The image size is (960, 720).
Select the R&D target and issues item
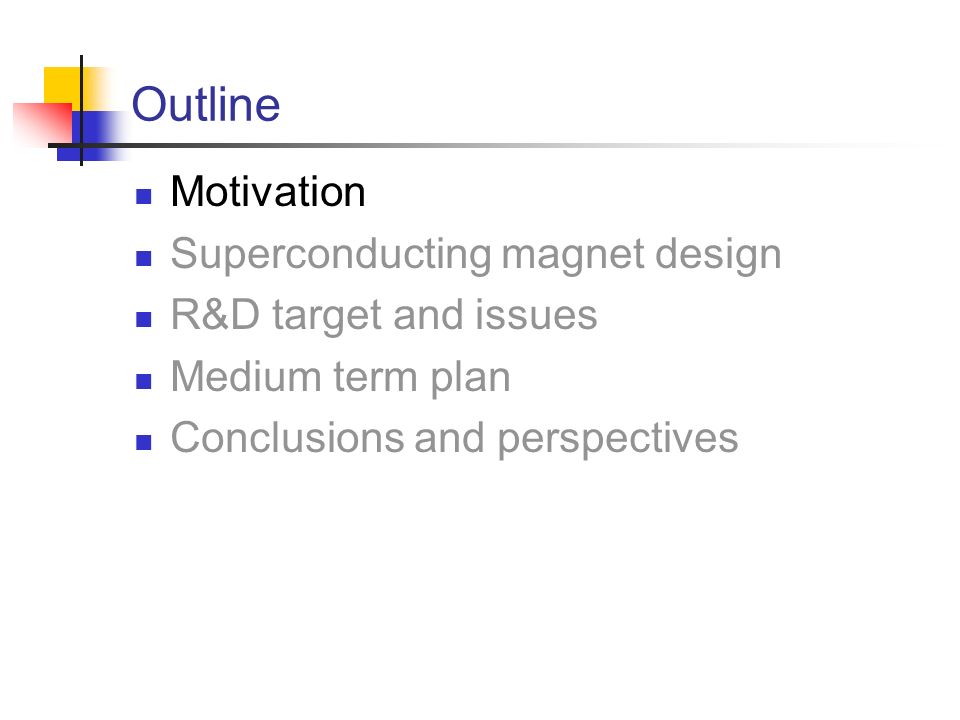(384, 315)
